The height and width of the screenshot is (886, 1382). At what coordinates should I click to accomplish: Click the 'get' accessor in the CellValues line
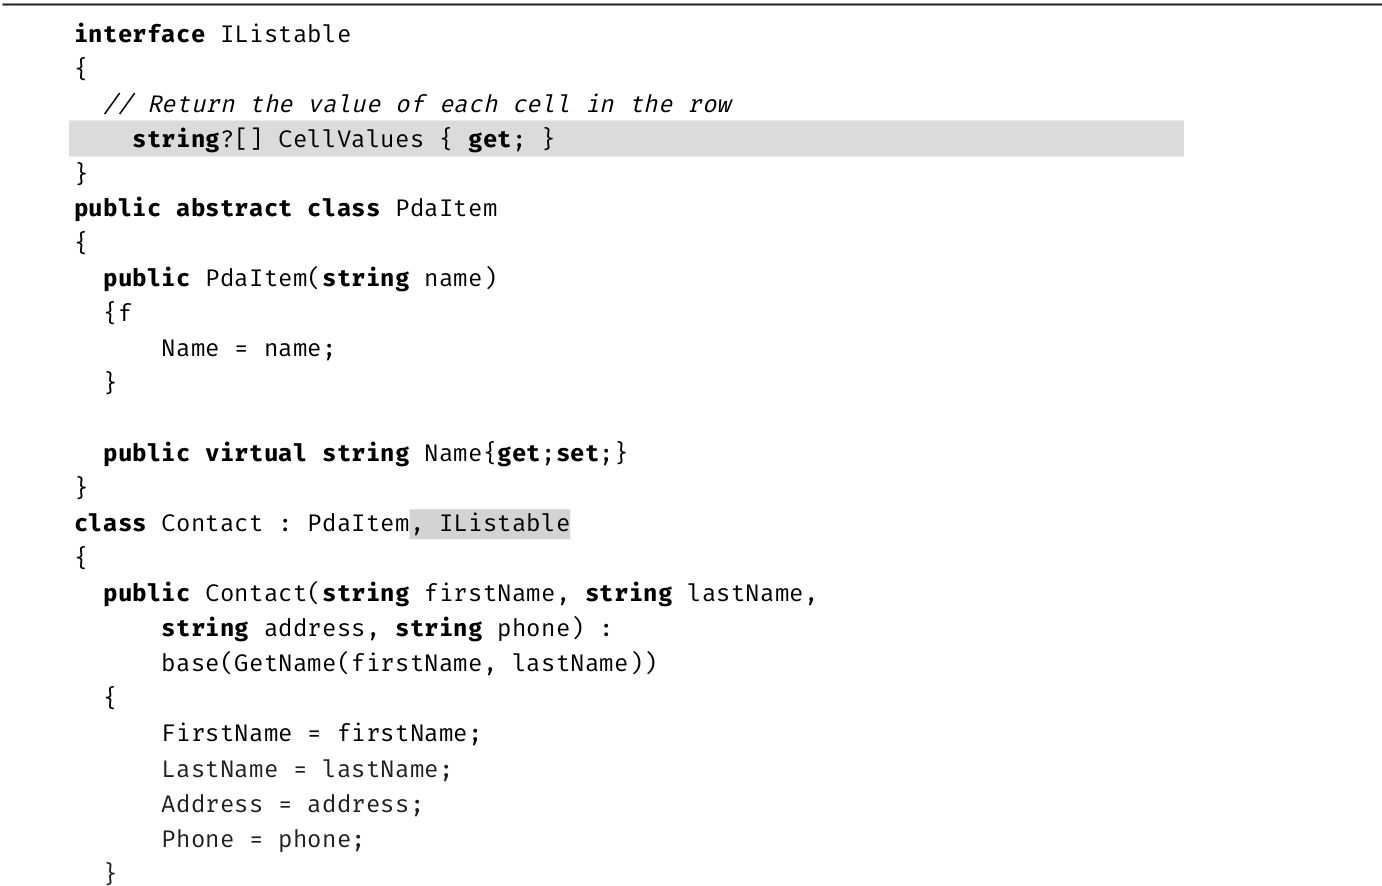pos(489,139)
